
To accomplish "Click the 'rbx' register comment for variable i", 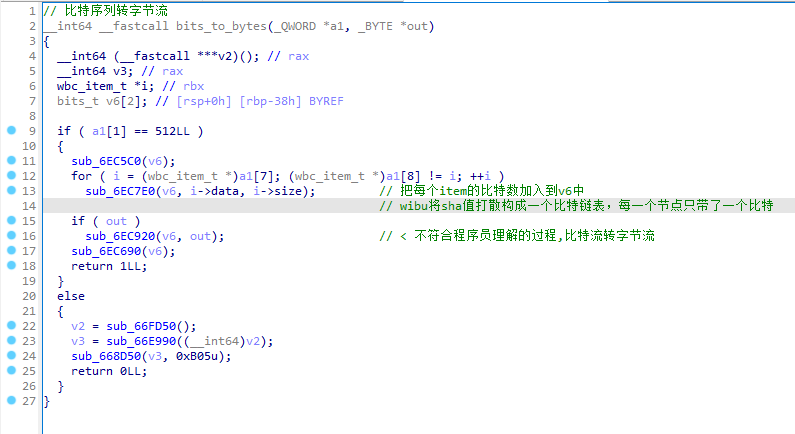I will point(194,86).
